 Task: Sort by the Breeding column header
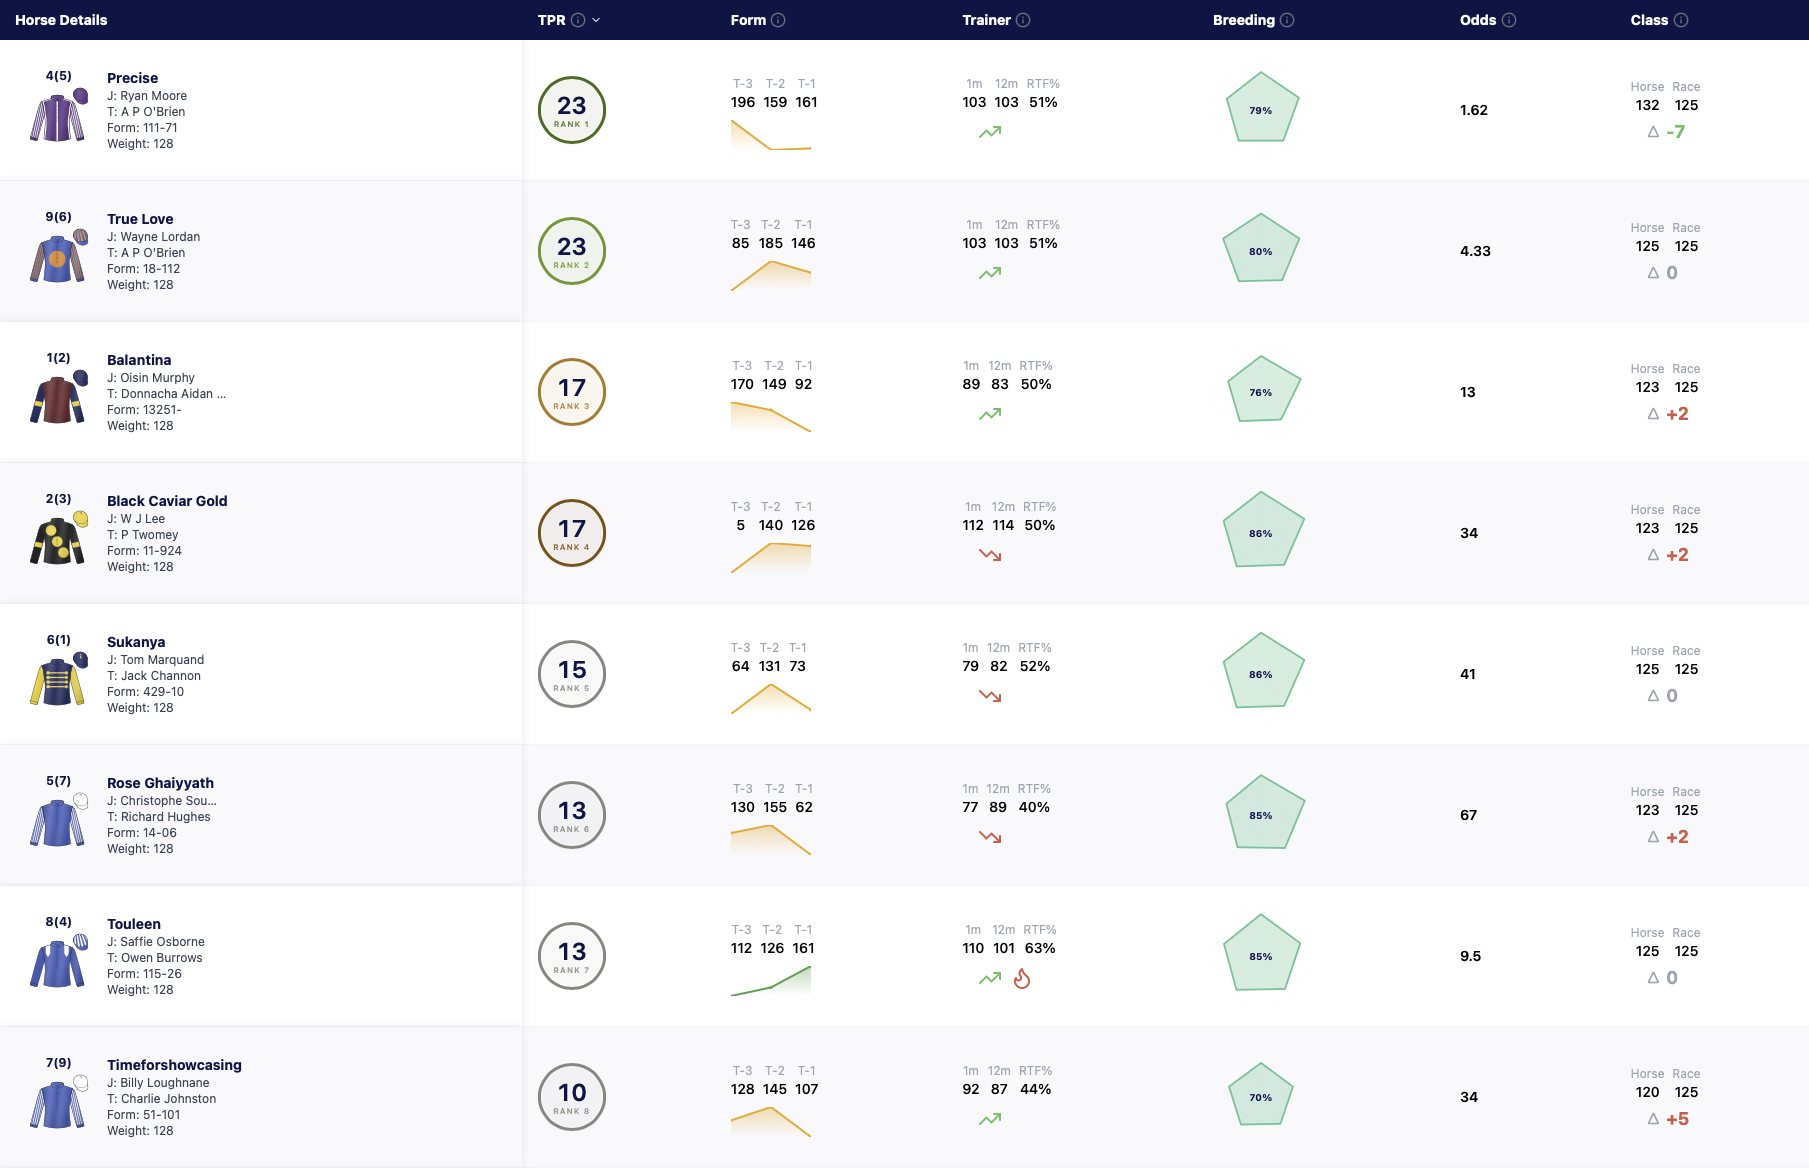1244,20
